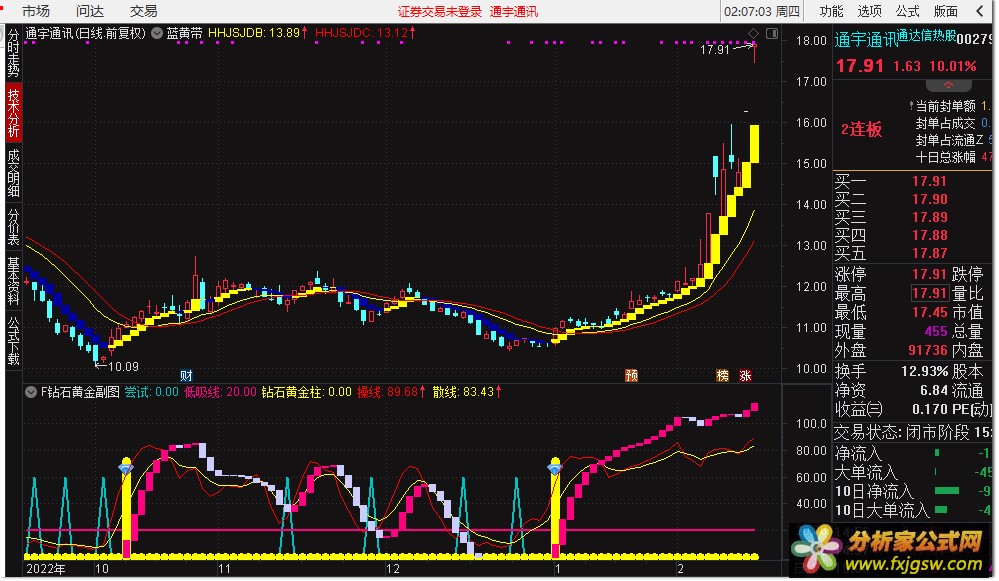Click the 2连板 label
This screenshot has height=581, width=999.
pyautogui.click(x=861, y=129)
